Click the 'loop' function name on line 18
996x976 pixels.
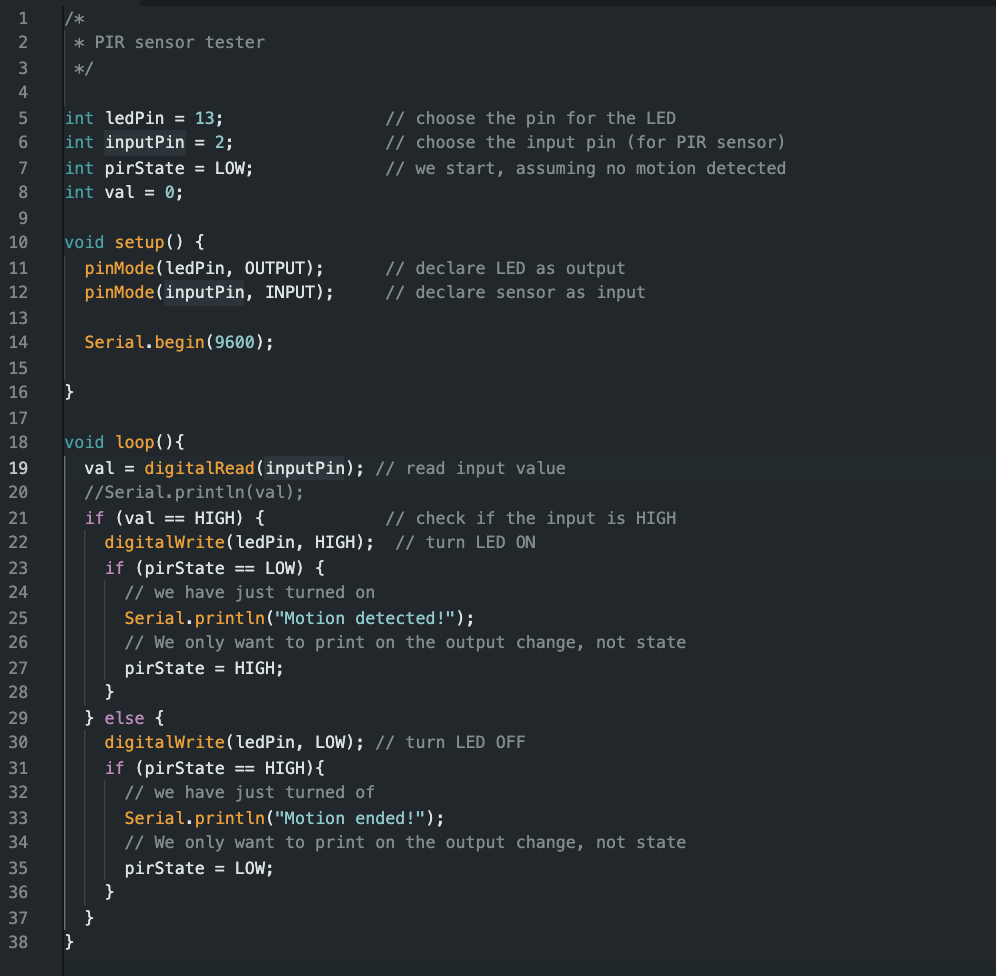(x=135, y=443)
